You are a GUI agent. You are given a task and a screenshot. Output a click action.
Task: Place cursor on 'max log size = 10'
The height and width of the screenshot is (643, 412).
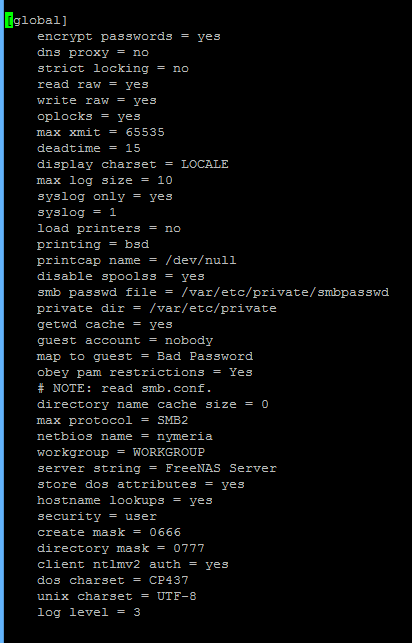tap(105, 180)
